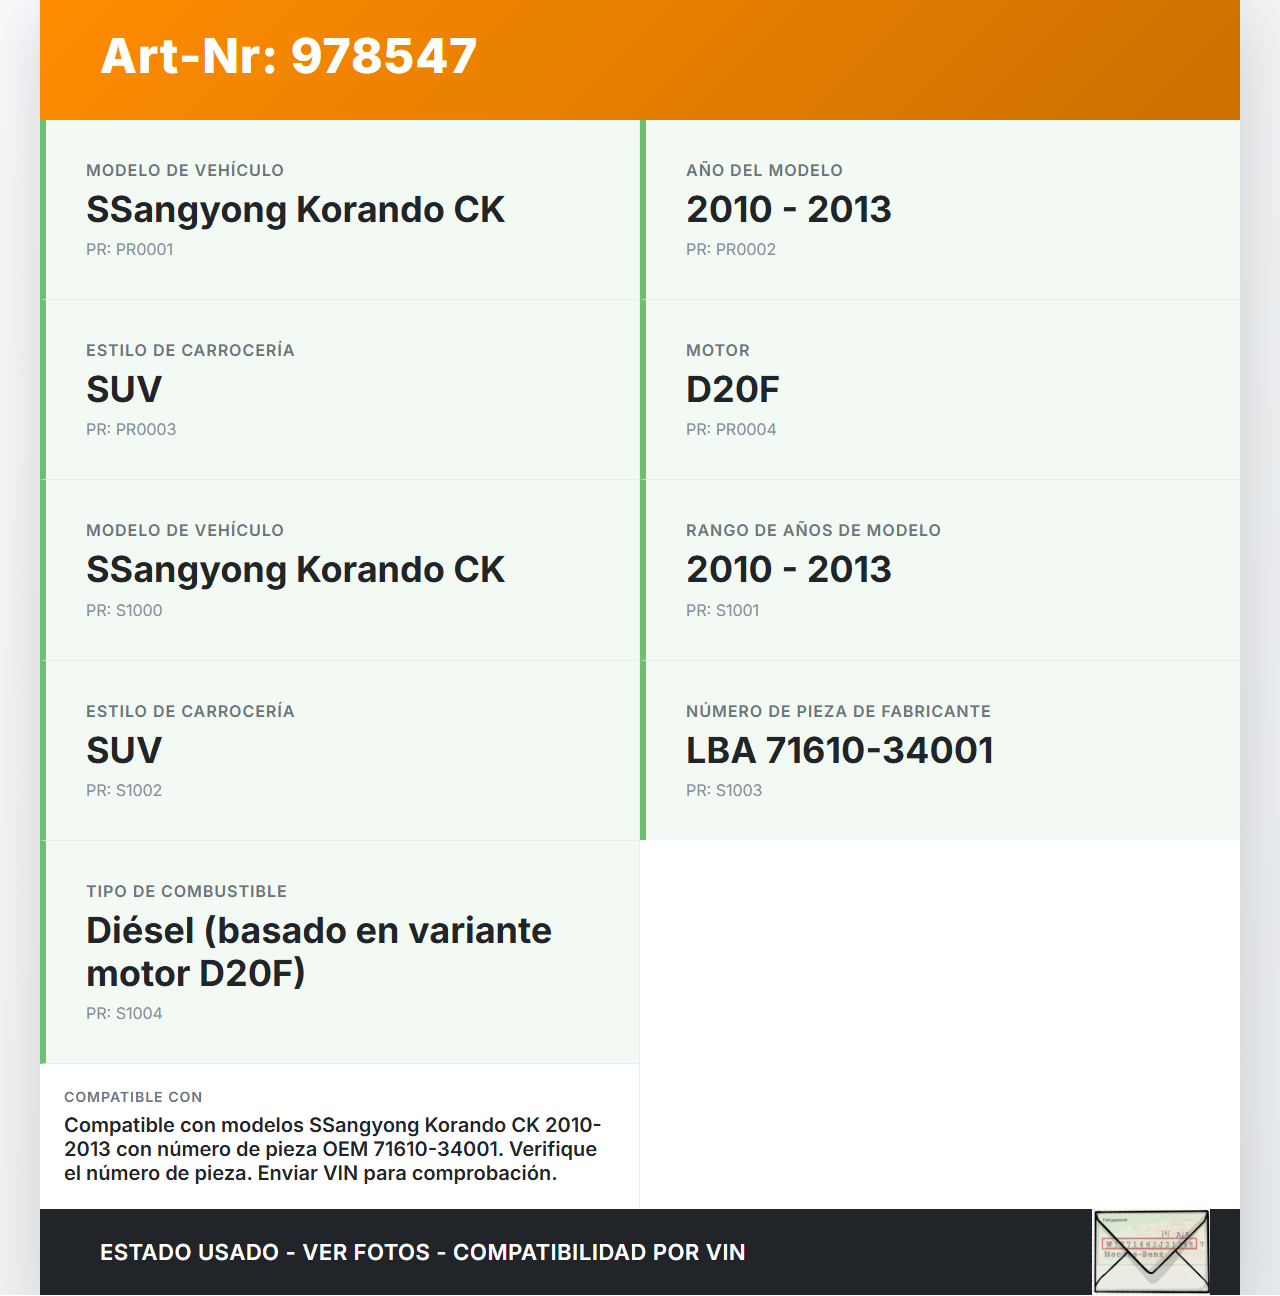Click the highlighted VIN number on the envelope
Viewport: 1280px width, 1296px height.
click(1150, 1243)
